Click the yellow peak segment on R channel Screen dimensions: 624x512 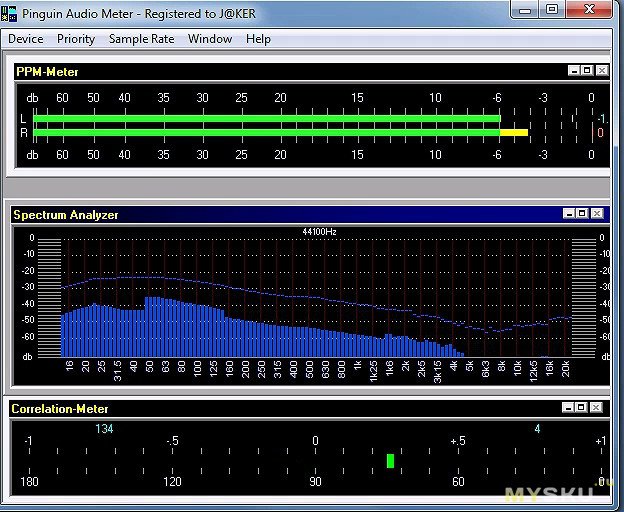point(513,132)
